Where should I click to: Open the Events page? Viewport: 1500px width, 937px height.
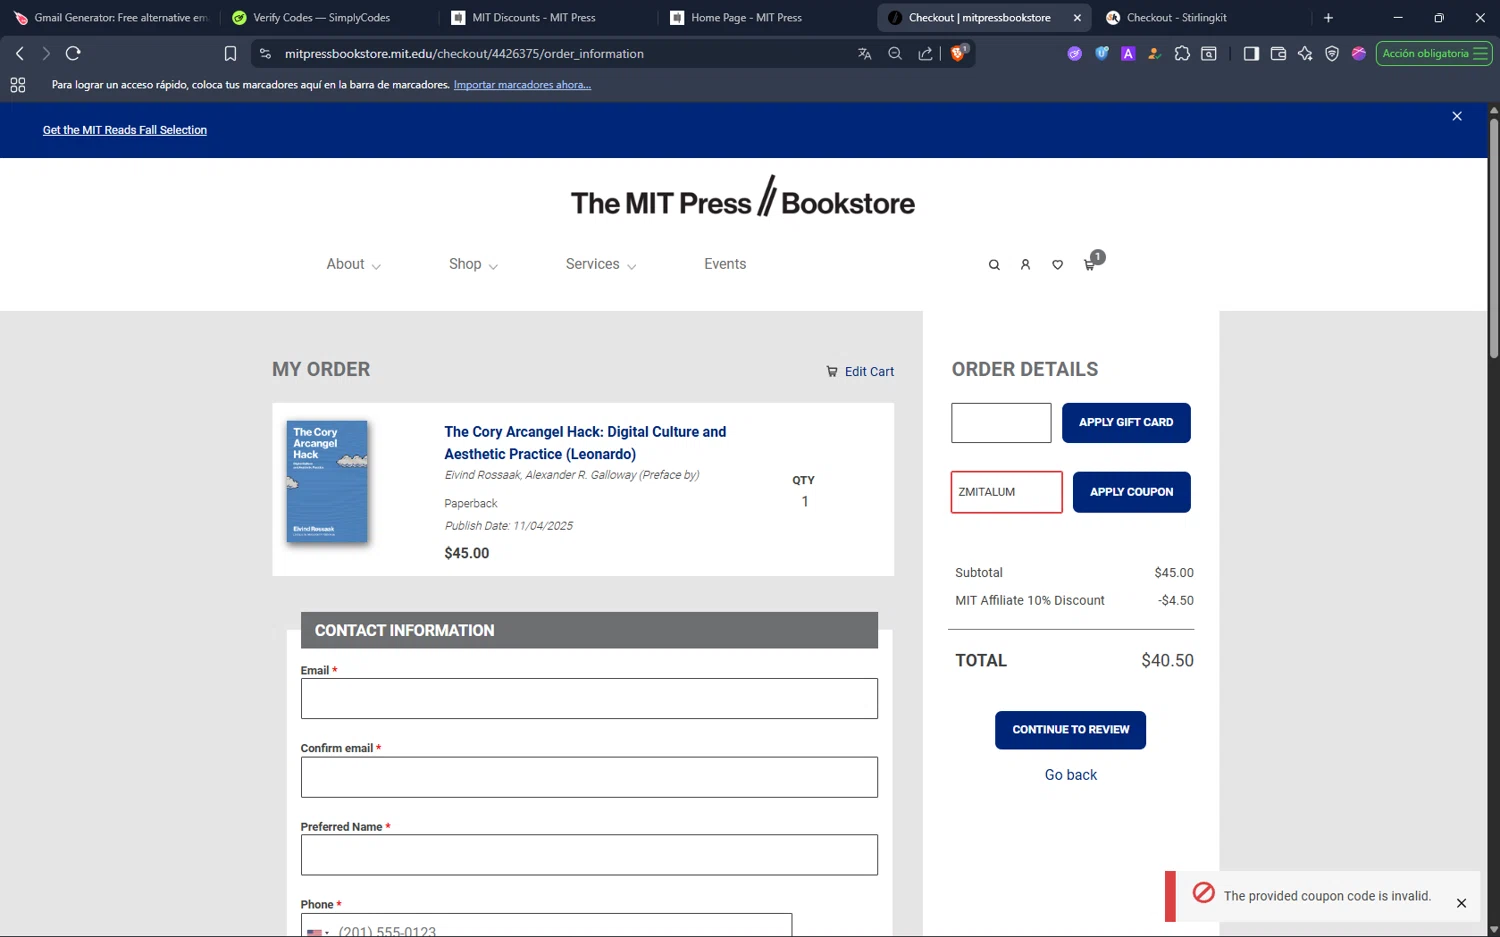pos(725,264)
